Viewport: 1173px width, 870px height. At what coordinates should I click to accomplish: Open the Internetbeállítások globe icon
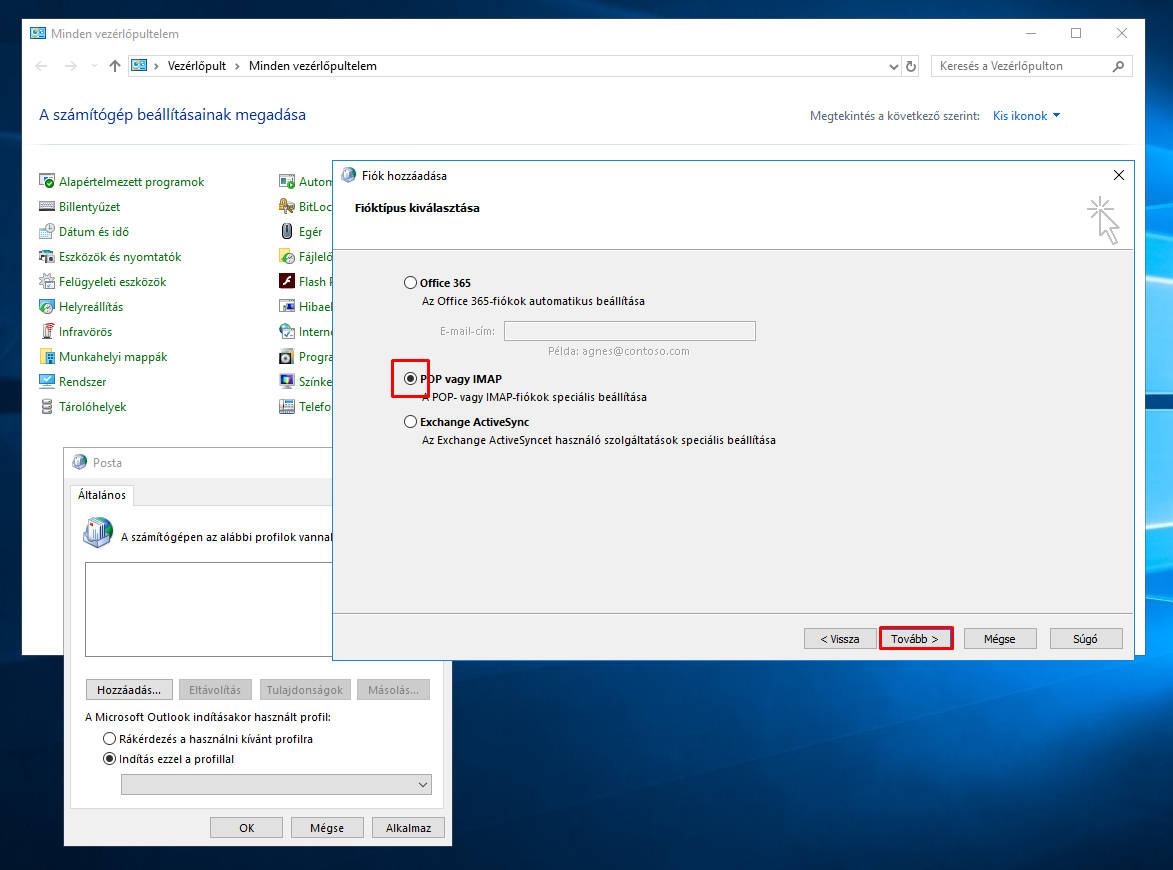click(x=287, y=331)
